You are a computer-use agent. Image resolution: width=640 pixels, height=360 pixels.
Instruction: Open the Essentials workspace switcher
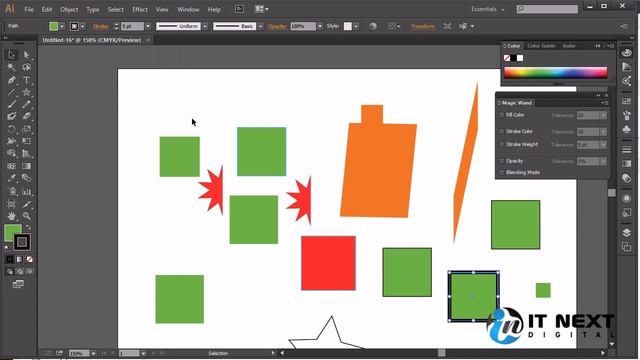(488, 9)
